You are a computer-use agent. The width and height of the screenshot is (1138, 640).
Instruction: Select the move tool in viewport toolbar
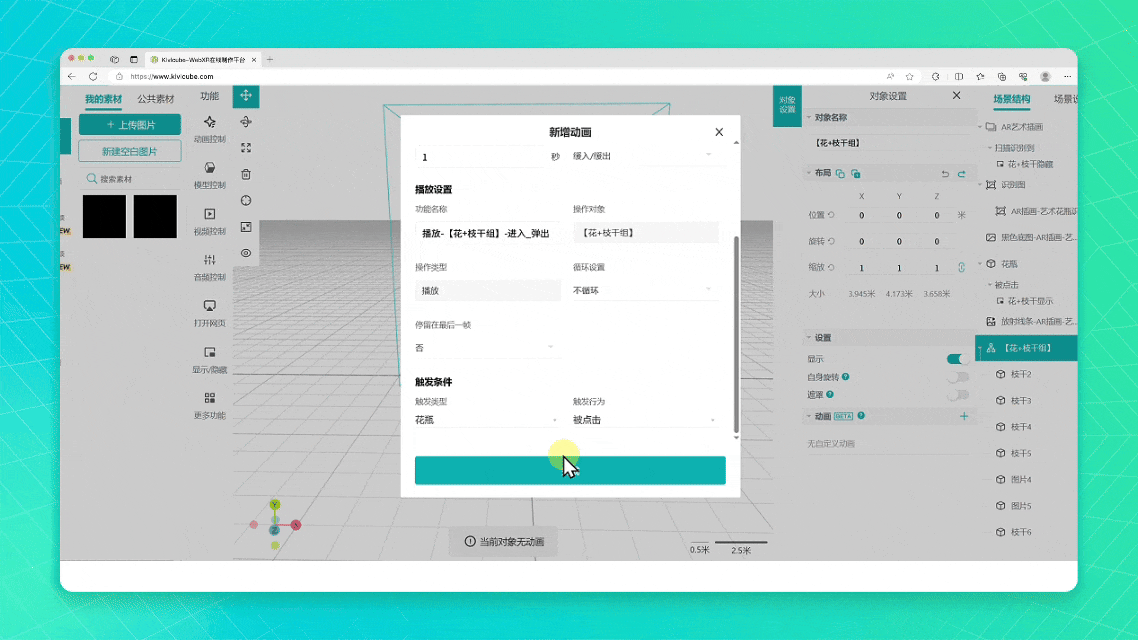point(246,96)
